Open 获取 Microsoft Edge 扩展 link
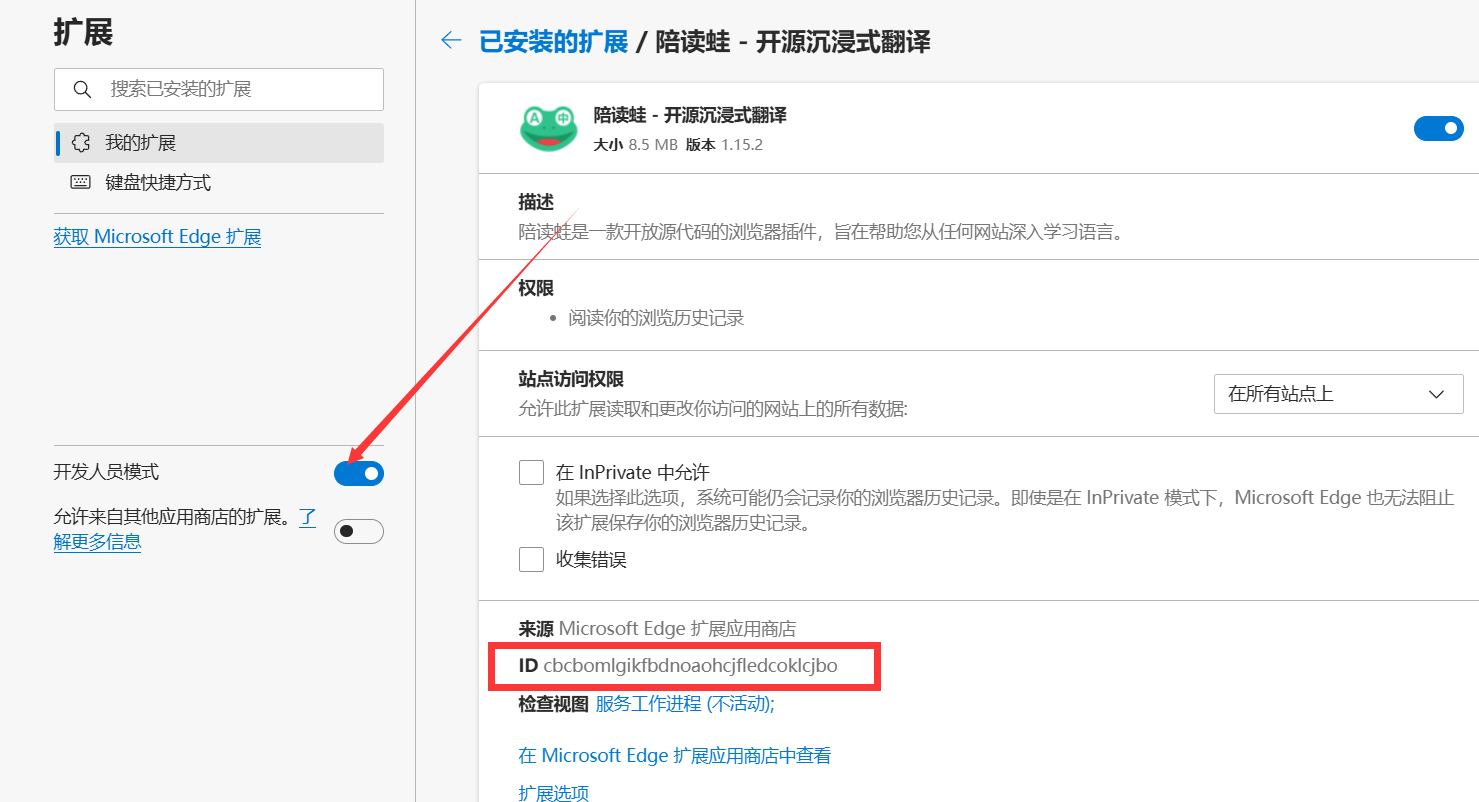The image size is (1479, 802). tap(157, 237)
